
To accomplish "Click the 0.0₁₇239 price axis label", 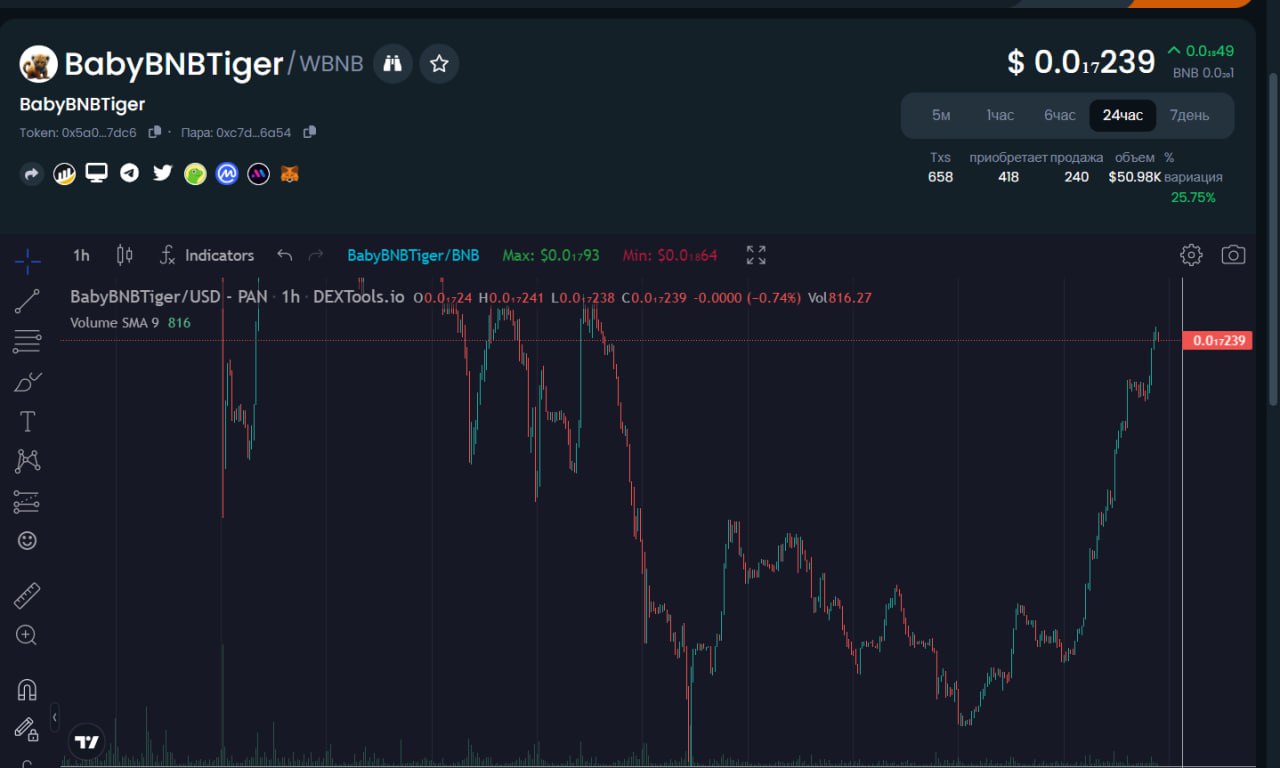I will click(1217, 341).
